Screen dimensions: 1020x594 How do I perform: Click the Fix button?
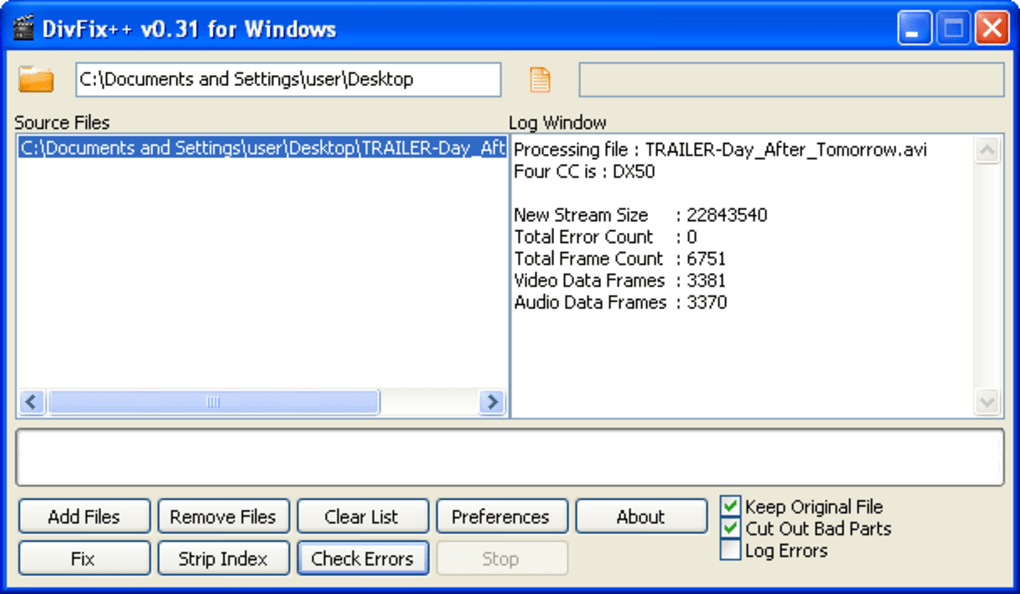[85, 558]
